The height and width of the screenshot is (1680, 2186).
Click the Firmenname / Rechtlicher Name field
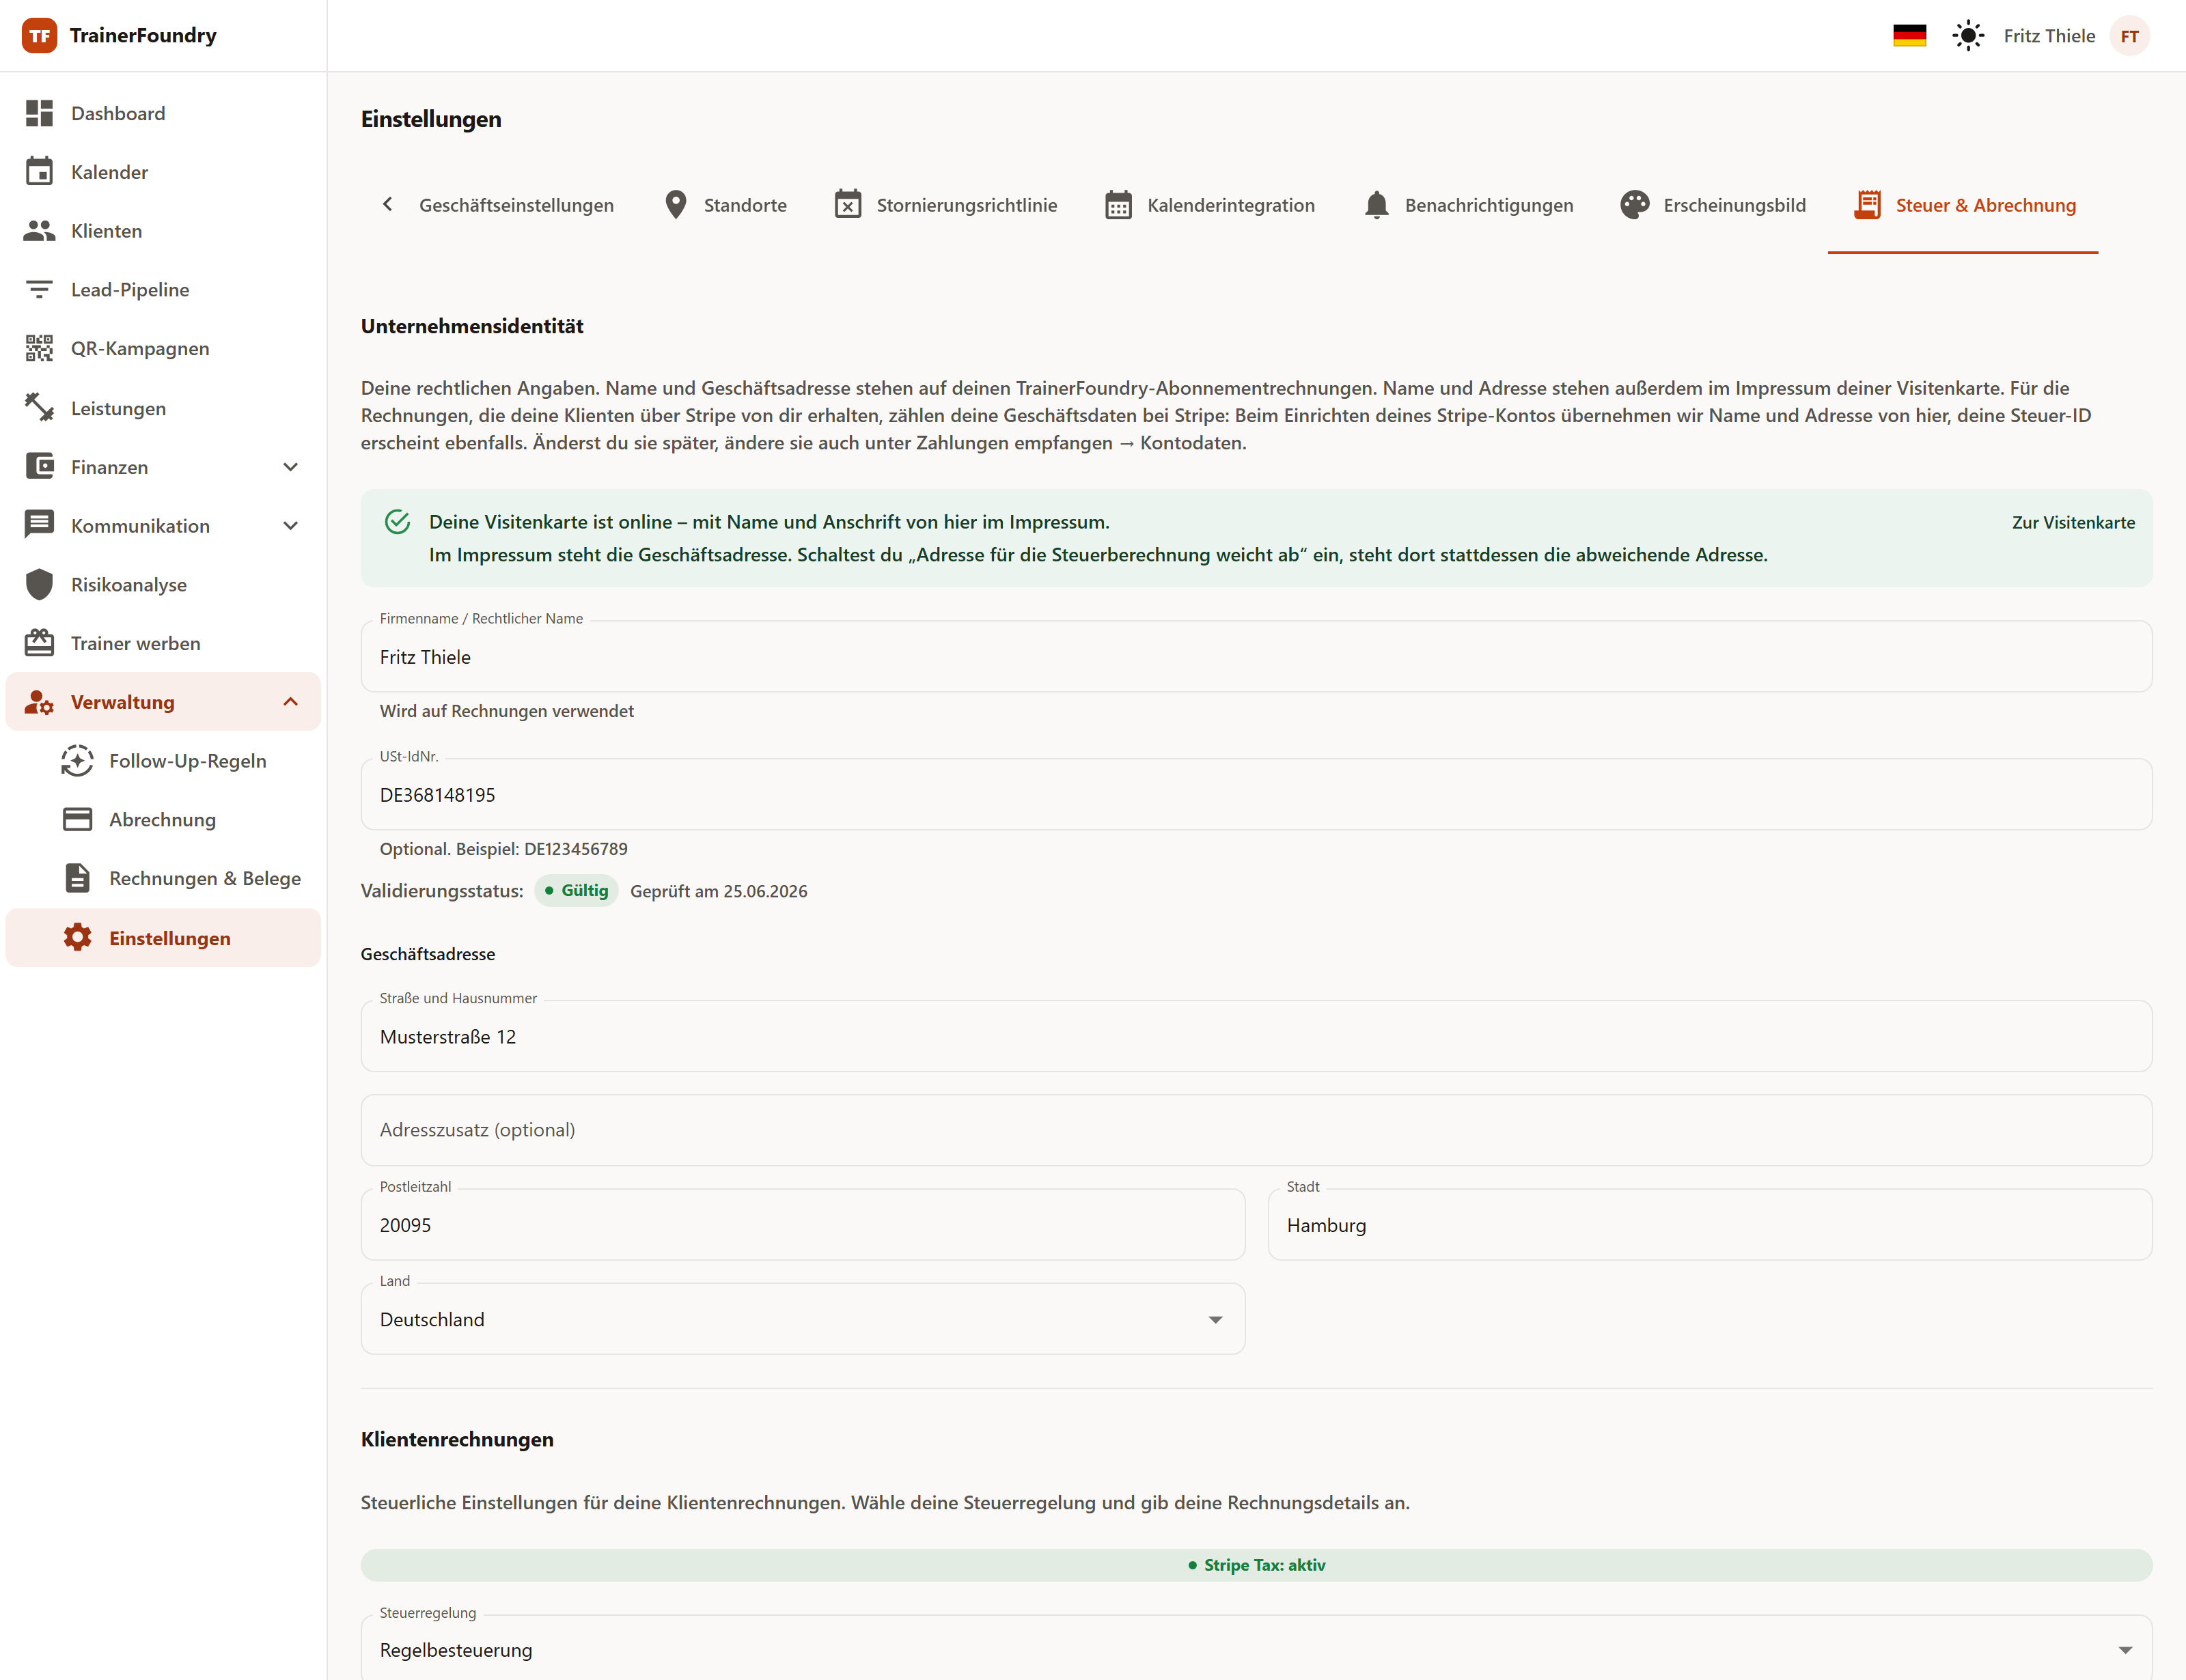pyautogui.click(x=1256, y=656)
